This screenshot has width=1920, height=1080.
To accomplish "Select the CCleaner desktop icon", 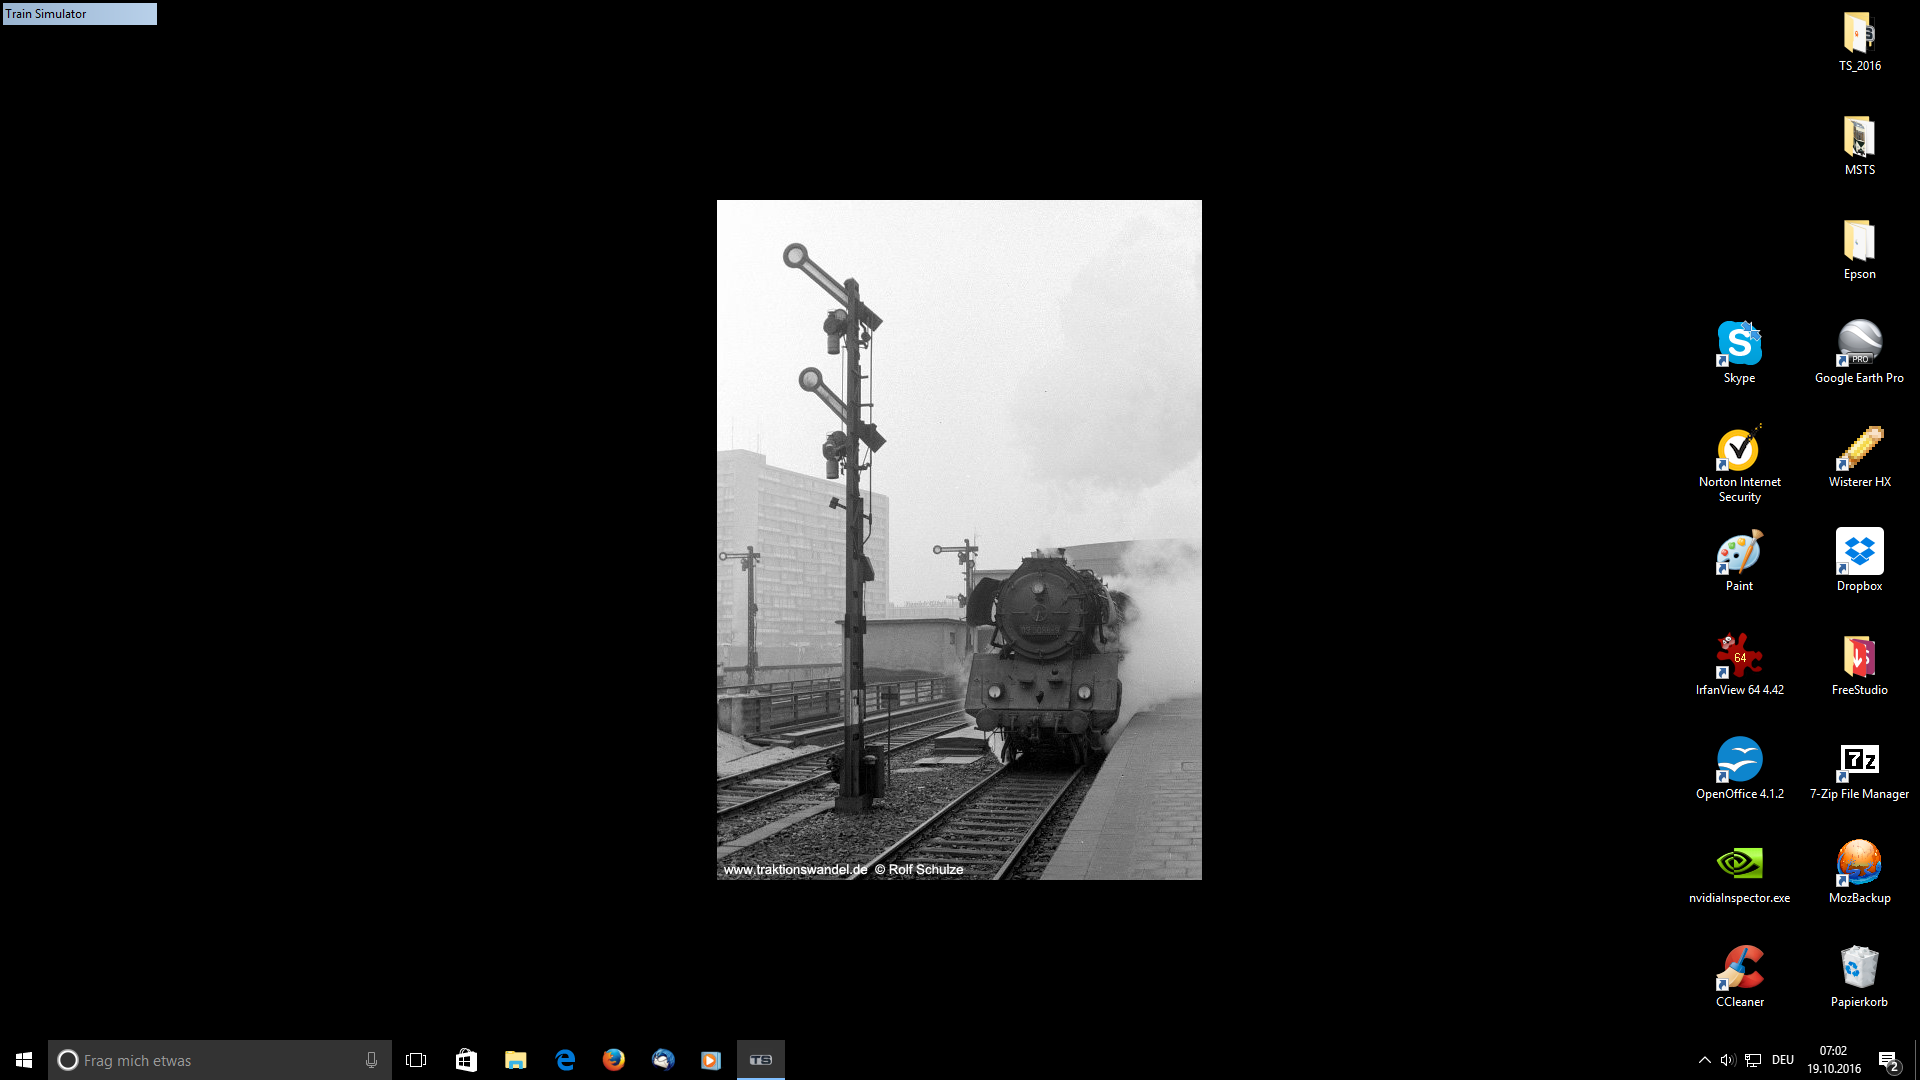I will pos(1739,969).
